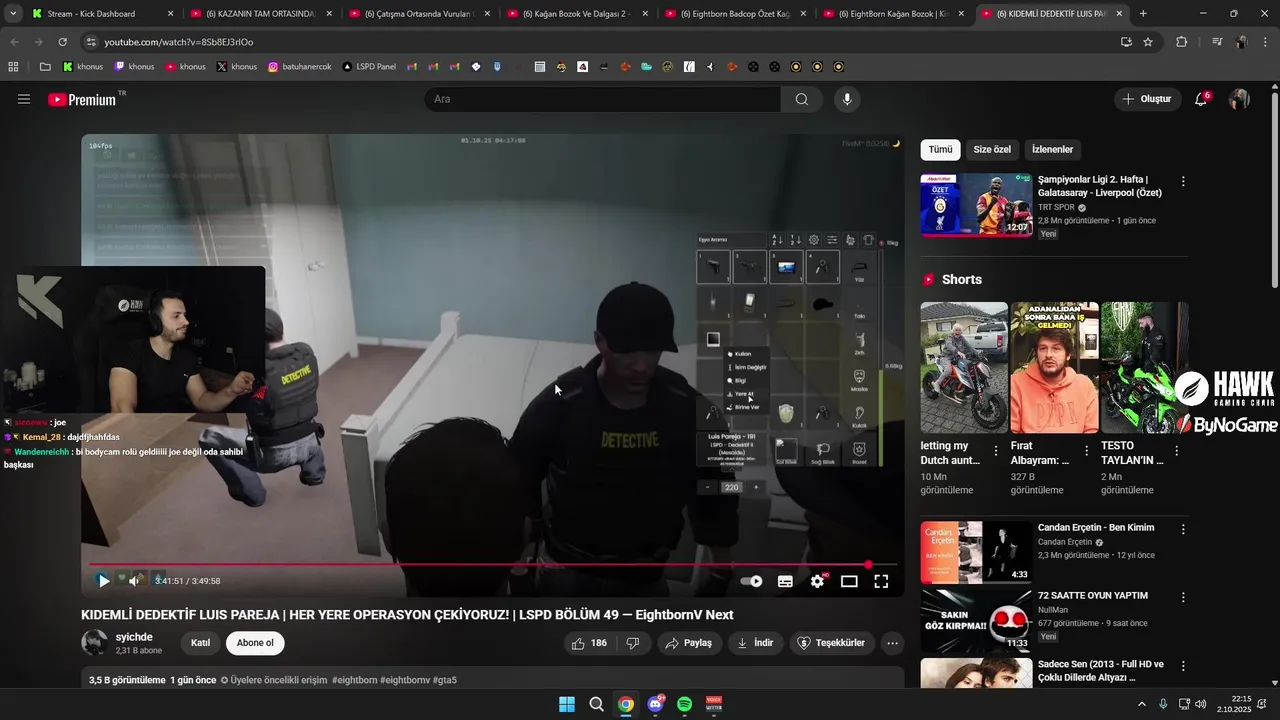Open Spotify from the taskbar
This screenshot has width=1280, height=720.
[x=685, y=704]
